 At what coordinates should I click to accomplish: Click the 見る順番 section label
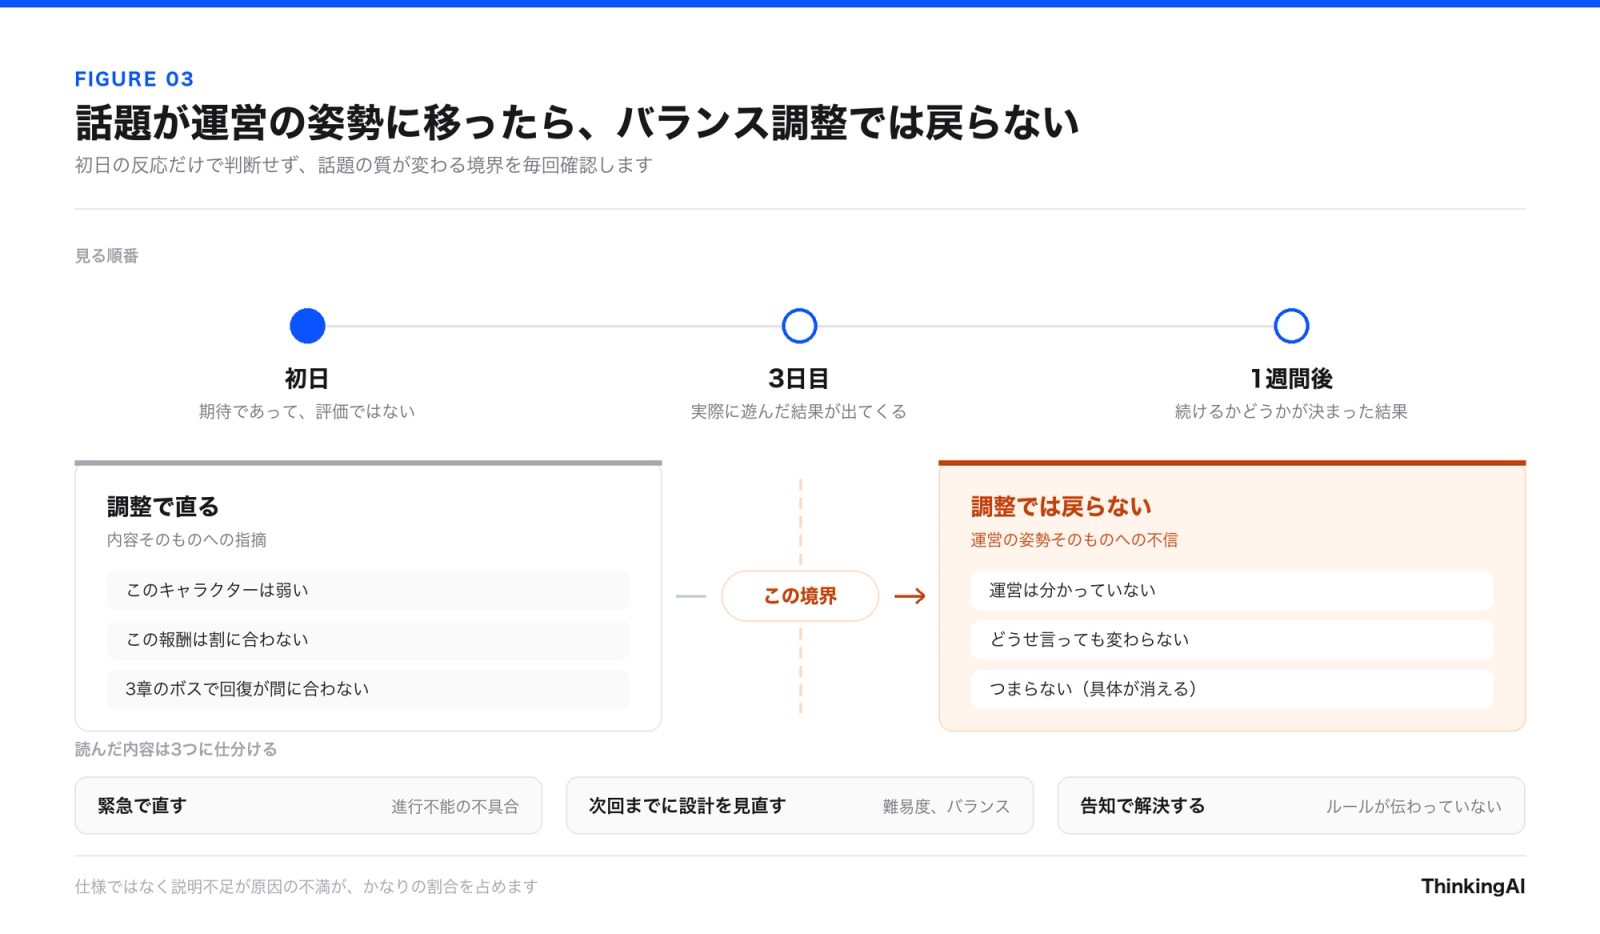107,256
